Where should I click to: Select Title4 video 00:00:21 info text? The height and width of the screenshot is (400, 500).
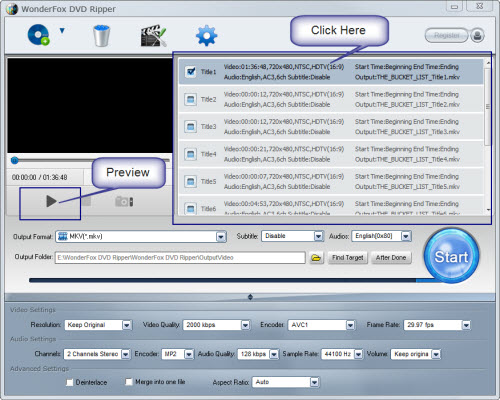(x=284, y=149)
